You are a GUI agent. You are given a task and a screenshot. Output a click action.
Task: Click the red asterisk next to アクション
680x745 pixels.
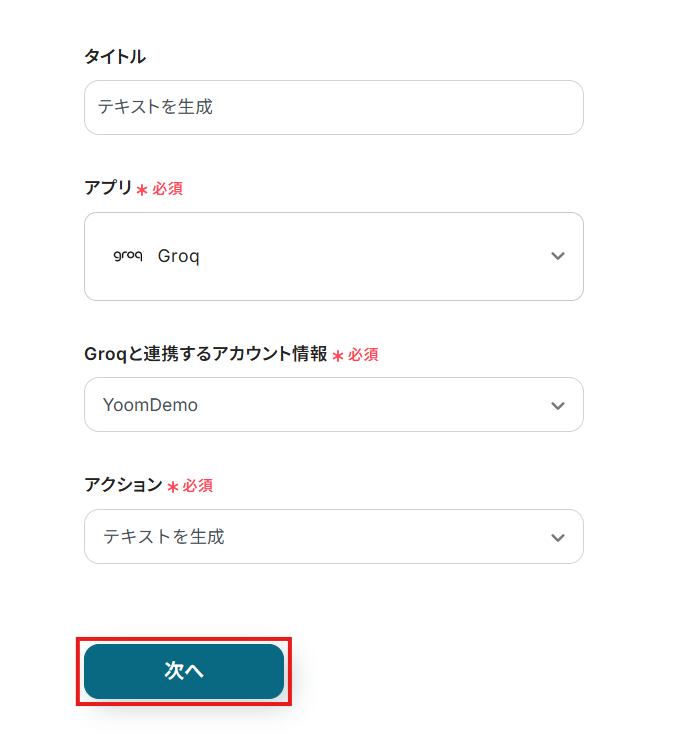pos(173,487)
